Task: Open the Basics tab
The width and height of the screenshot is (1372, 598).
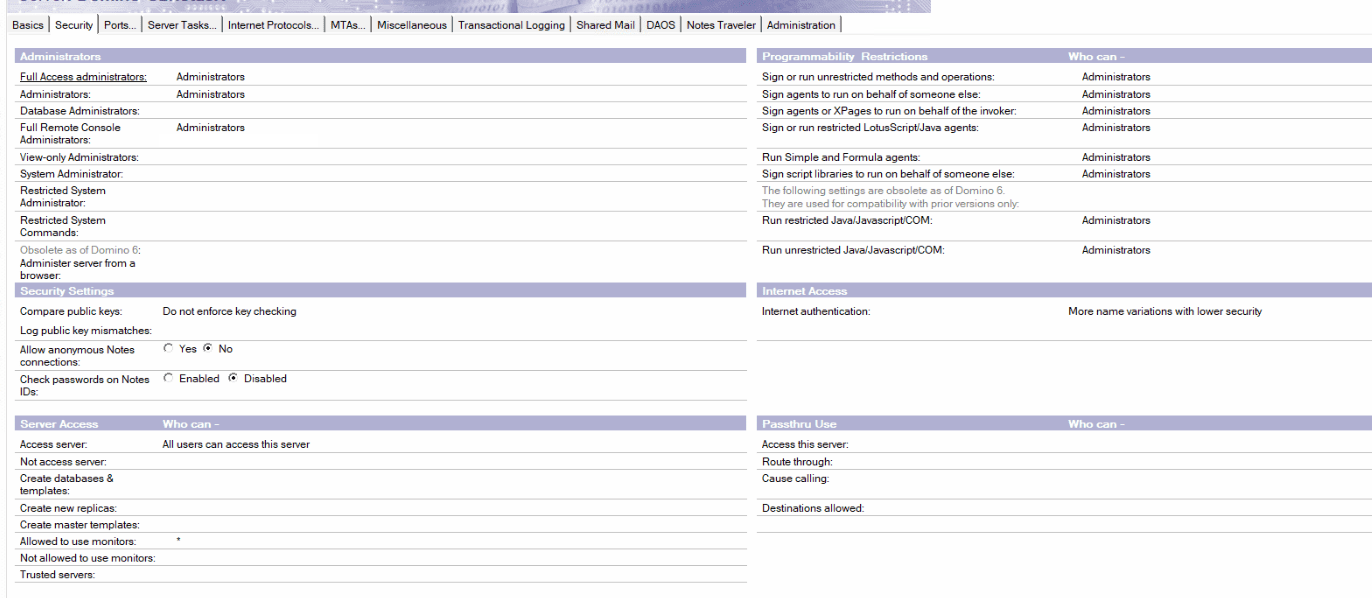Action: tap(28, 25)
